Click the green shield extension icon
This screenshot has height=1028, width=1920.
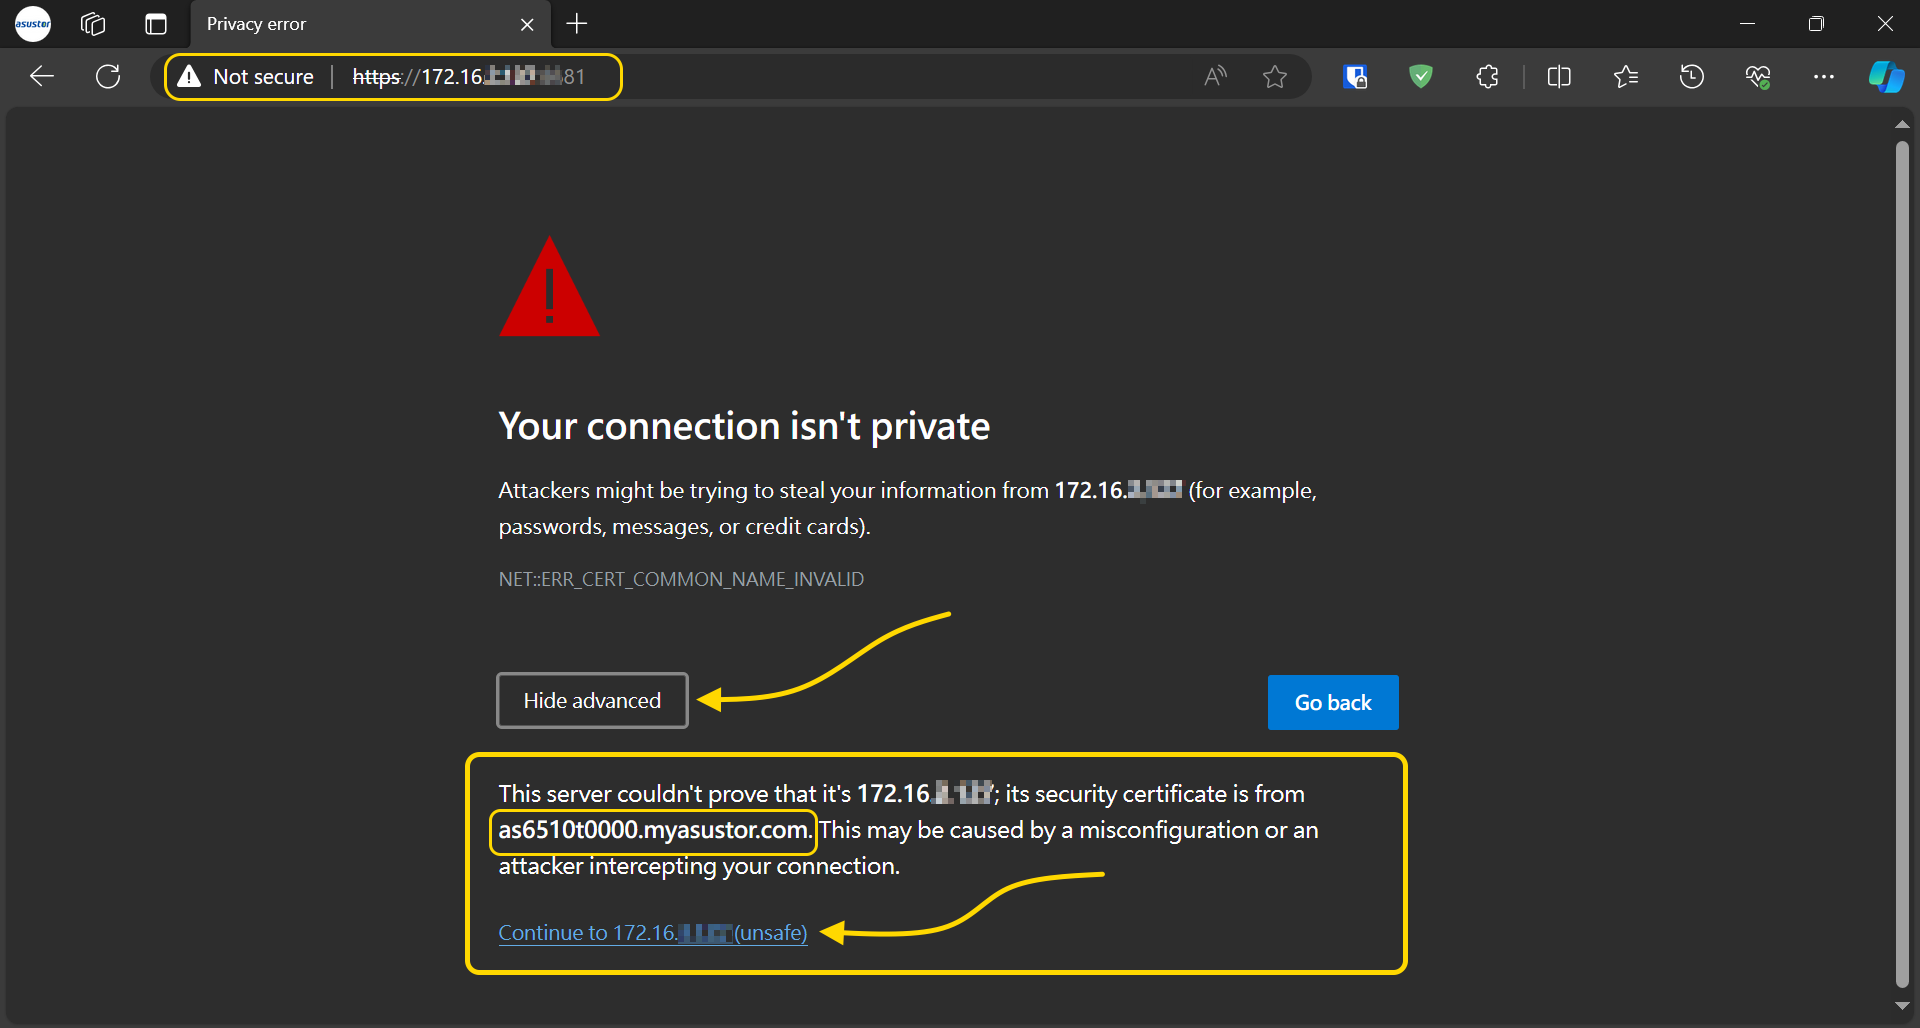pyautogui.click(x=1420, y=76)
